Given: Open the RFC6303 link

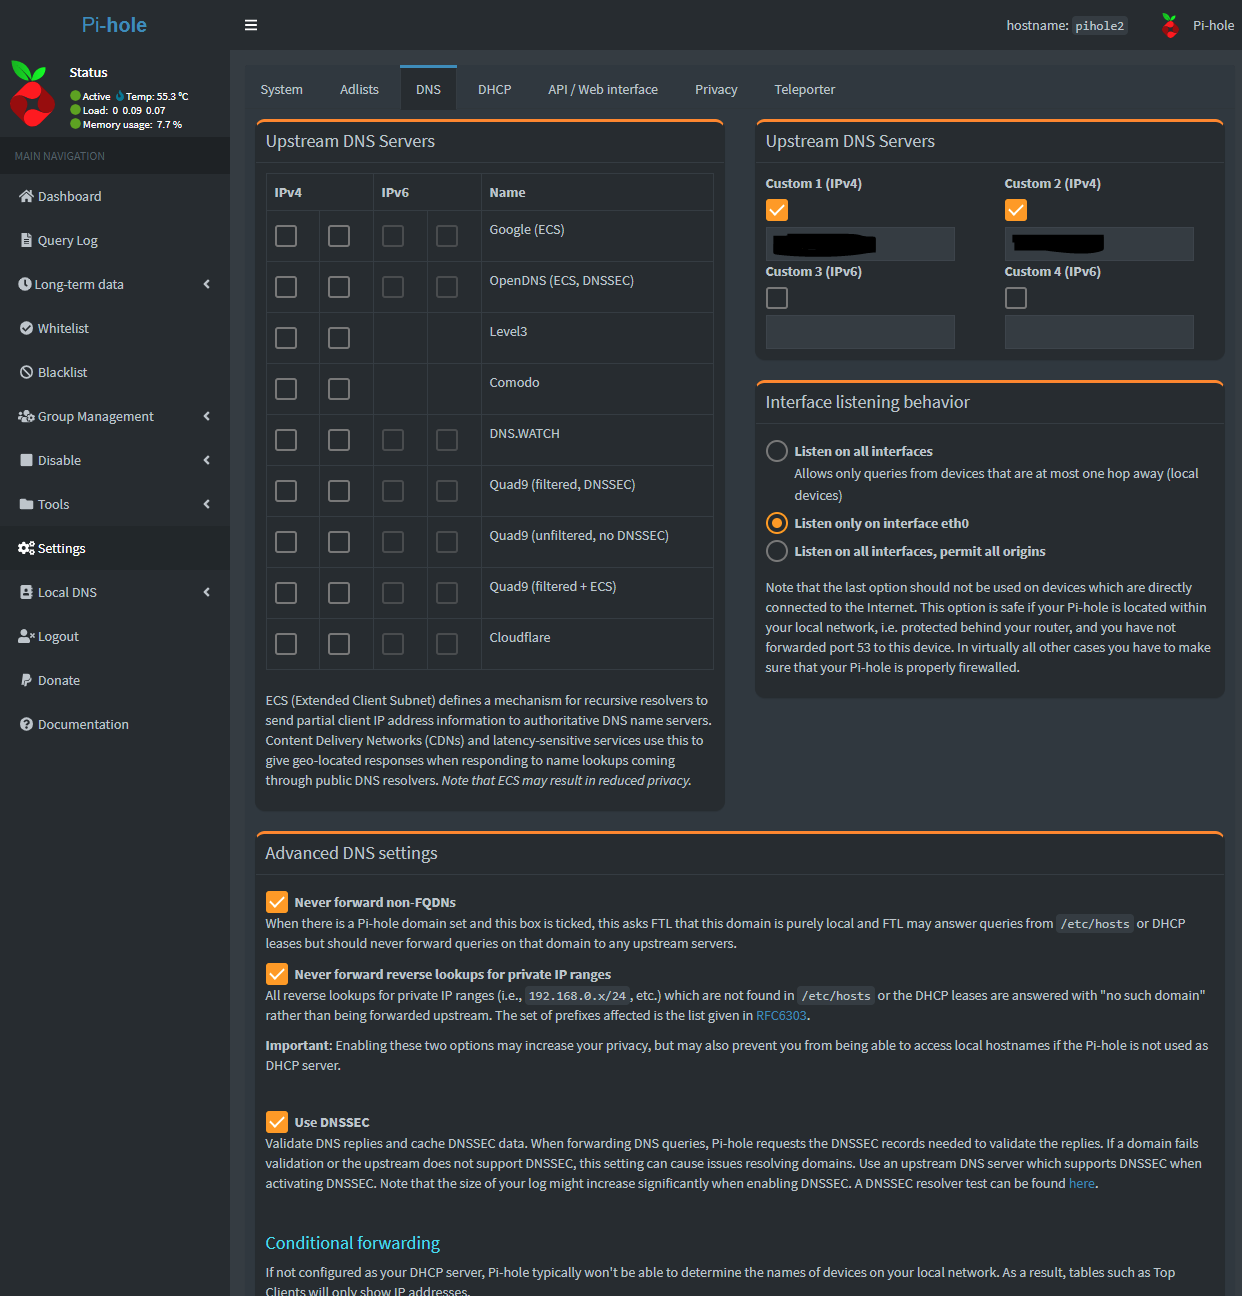Looking at the screenshot, I should coord(781,1016).
